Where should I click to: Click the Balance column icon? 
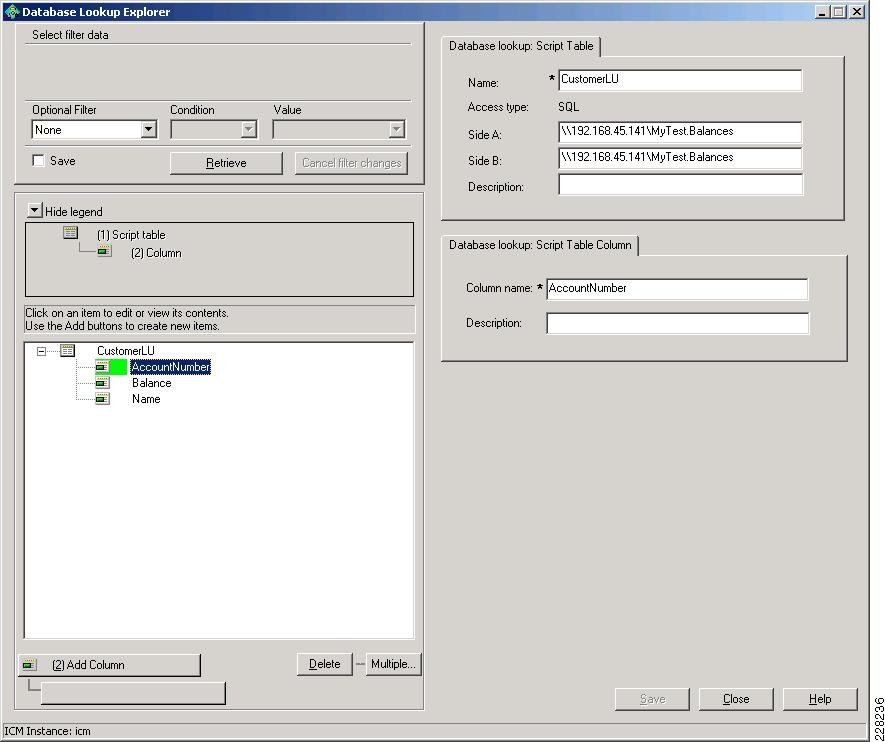(x=102, y=383)
